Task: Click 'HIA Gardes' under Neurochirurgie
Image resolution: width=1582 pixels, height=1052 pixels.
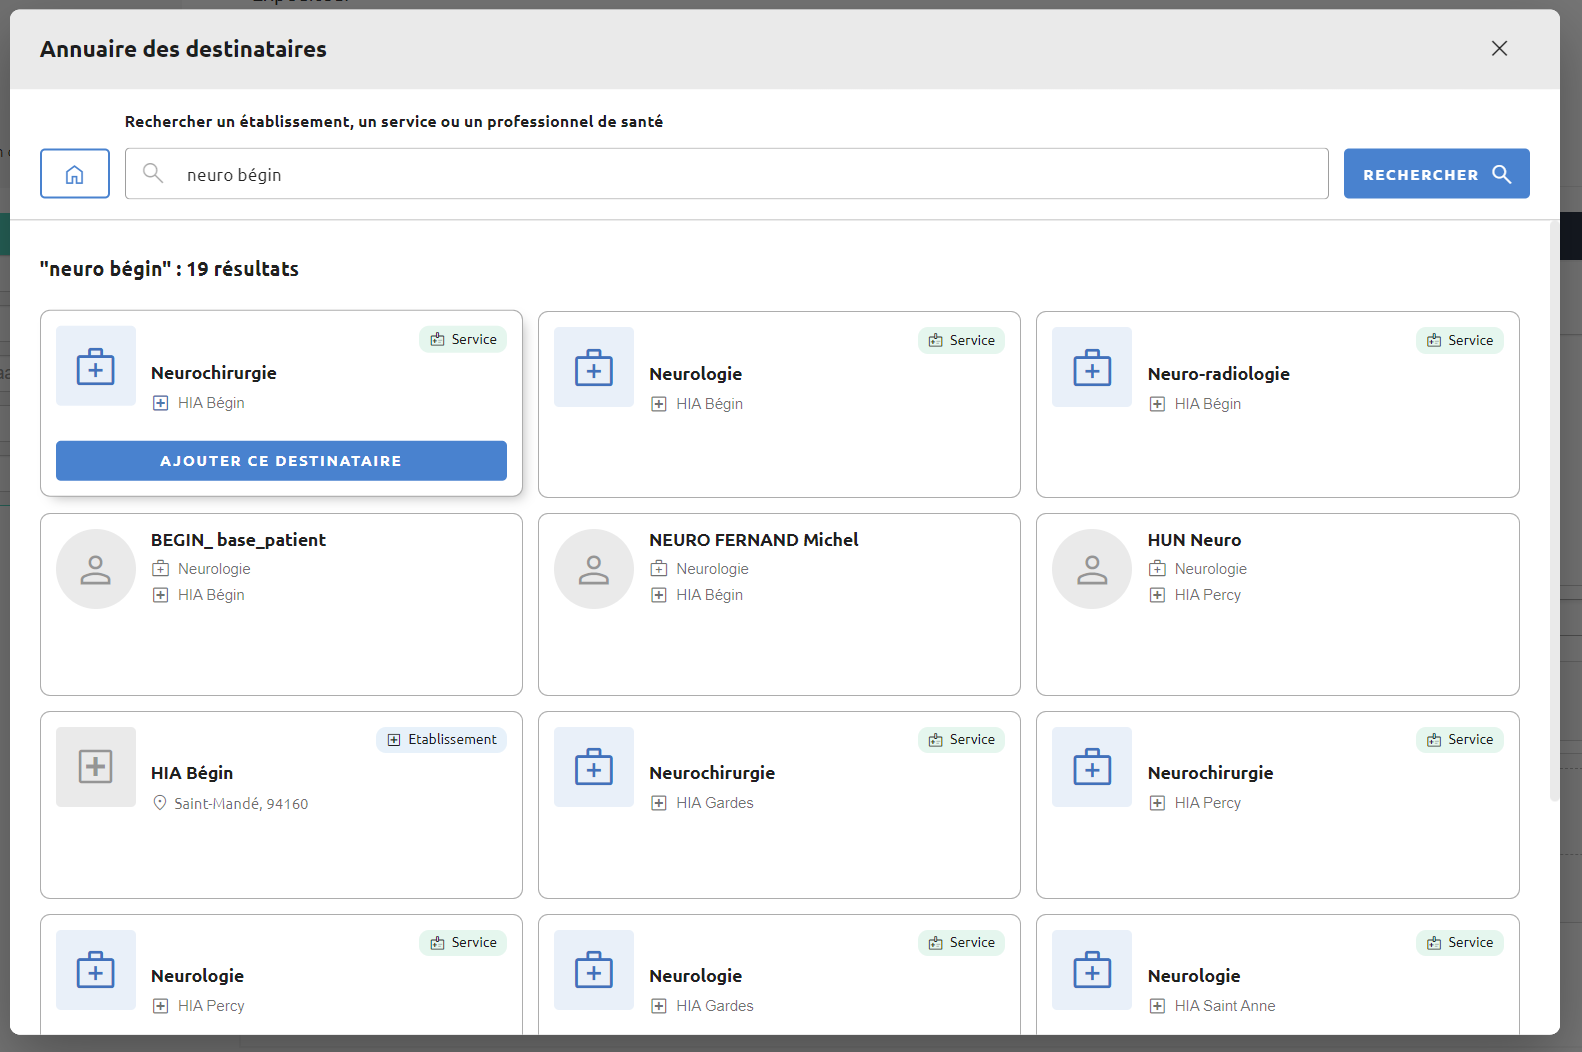Action: point(715,803)
